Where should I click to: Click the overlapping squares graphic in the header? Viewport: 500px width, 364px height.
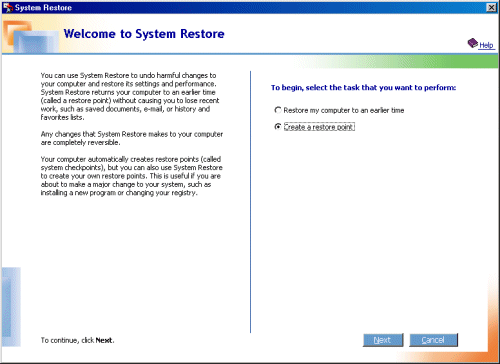(x=31, y=36)
